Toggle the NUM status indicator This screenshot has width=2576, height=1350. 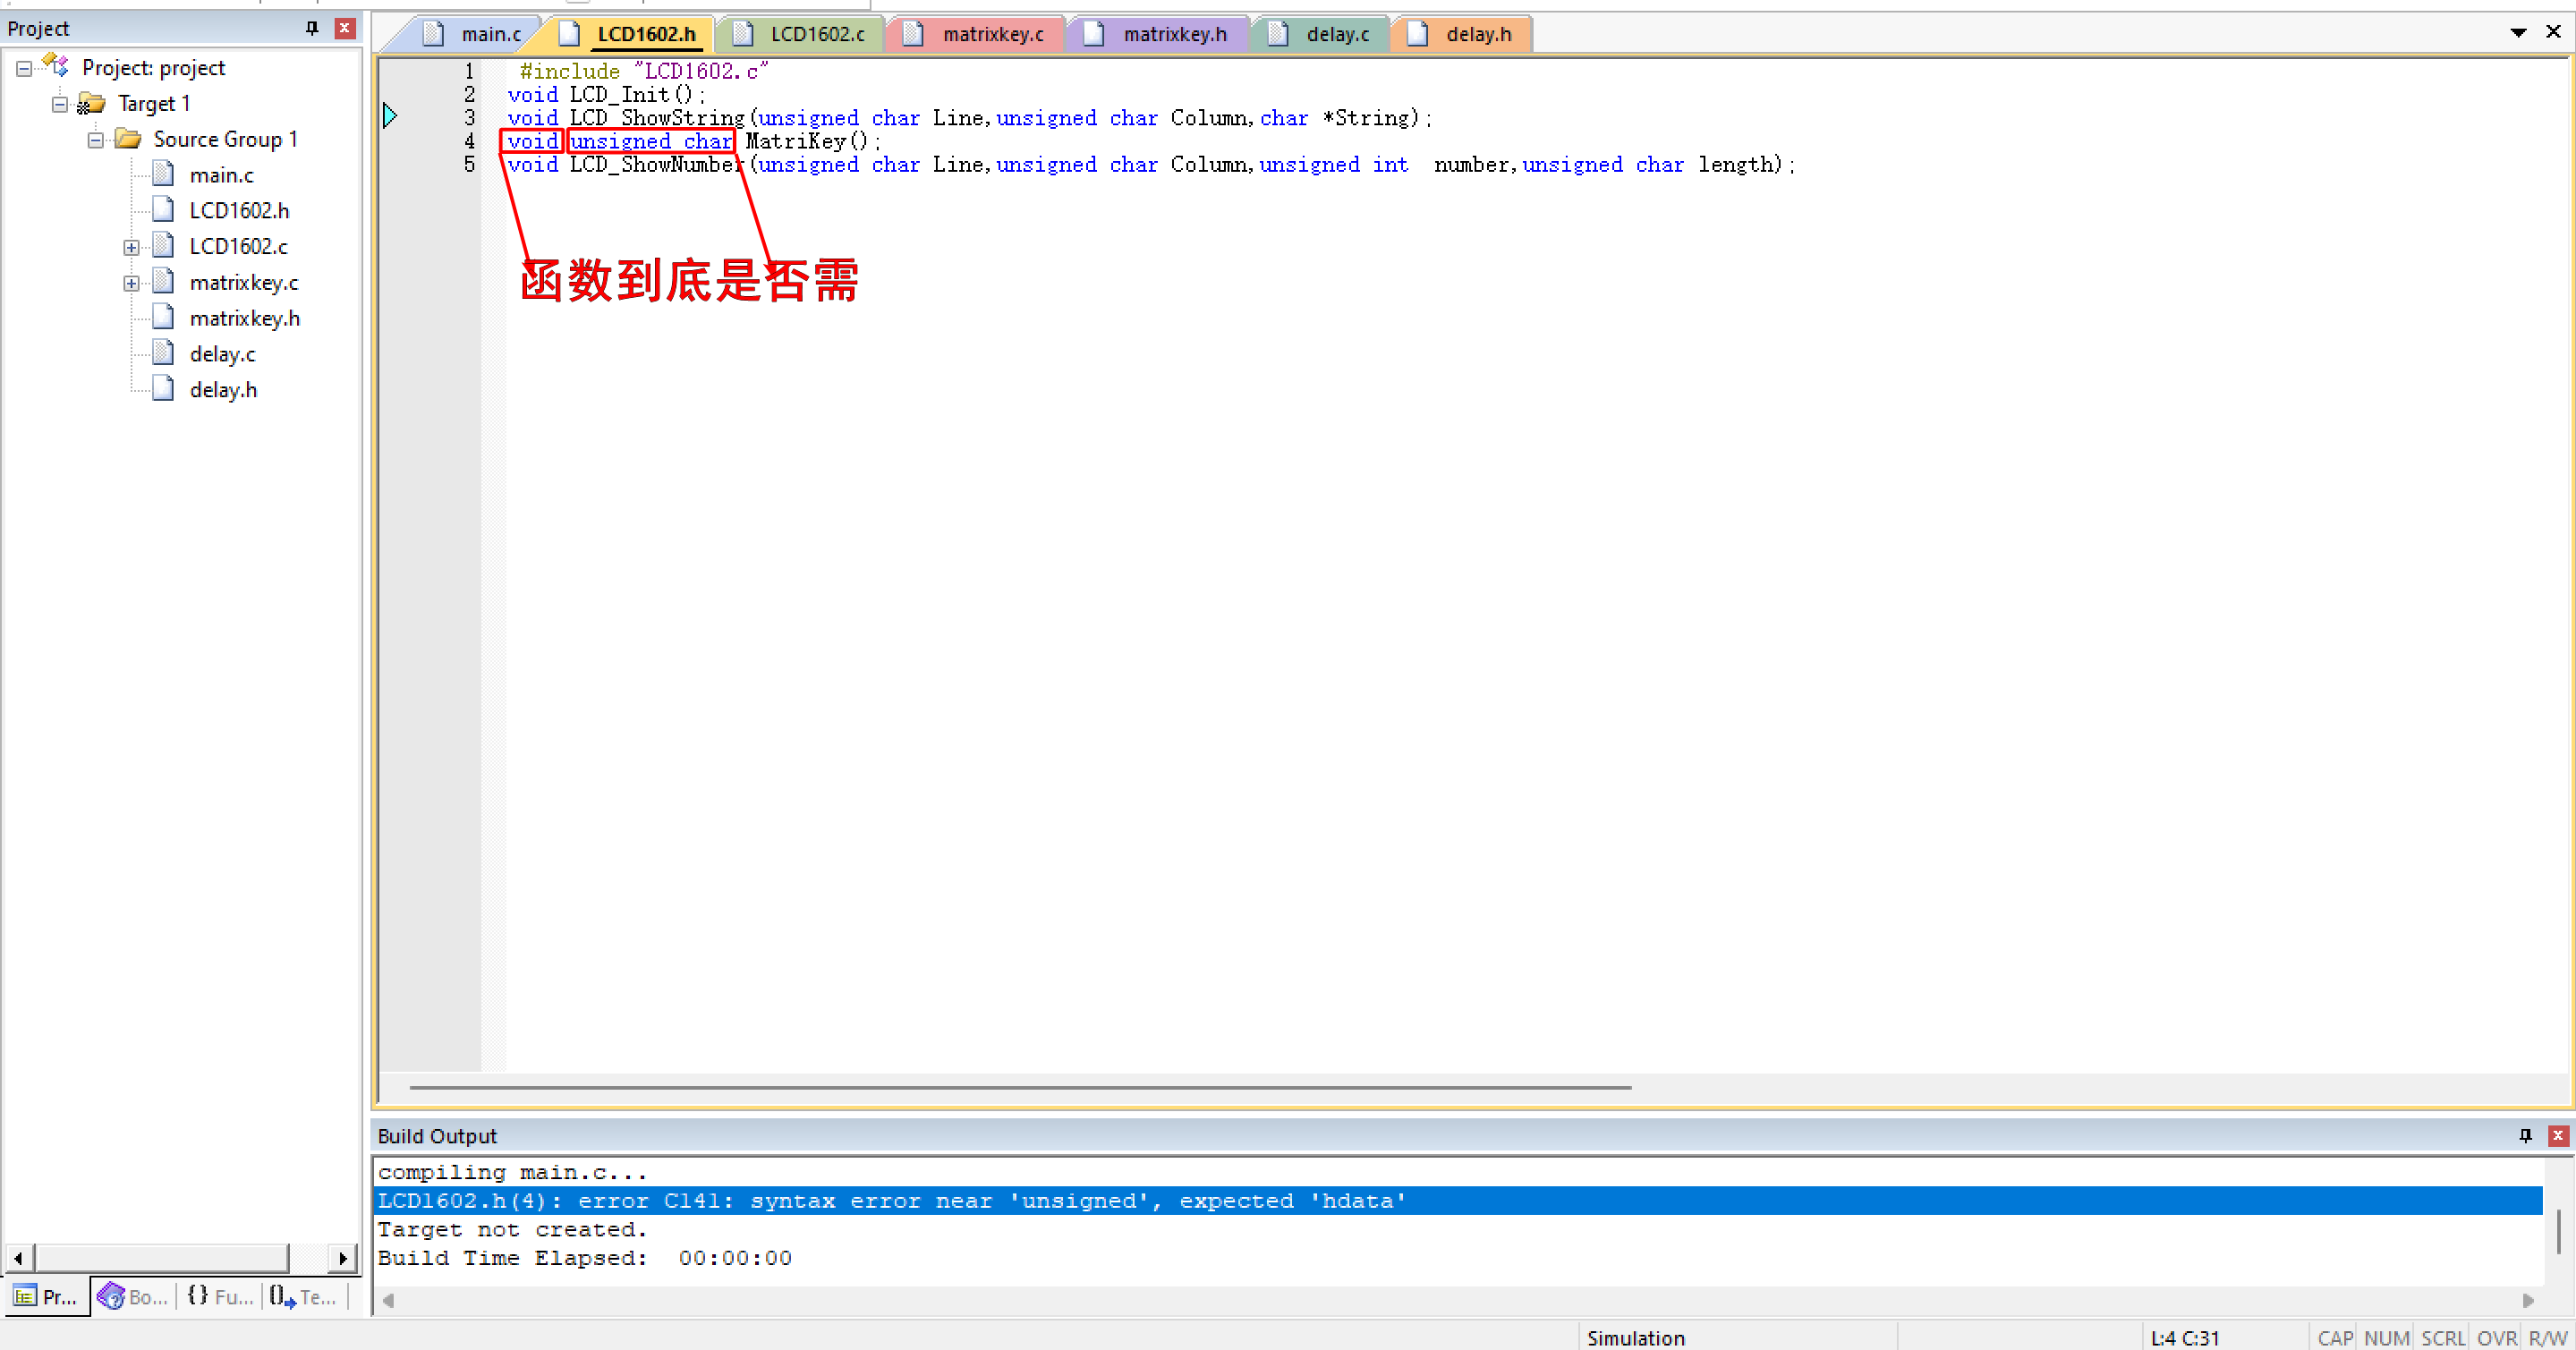click(2386, 1338)
